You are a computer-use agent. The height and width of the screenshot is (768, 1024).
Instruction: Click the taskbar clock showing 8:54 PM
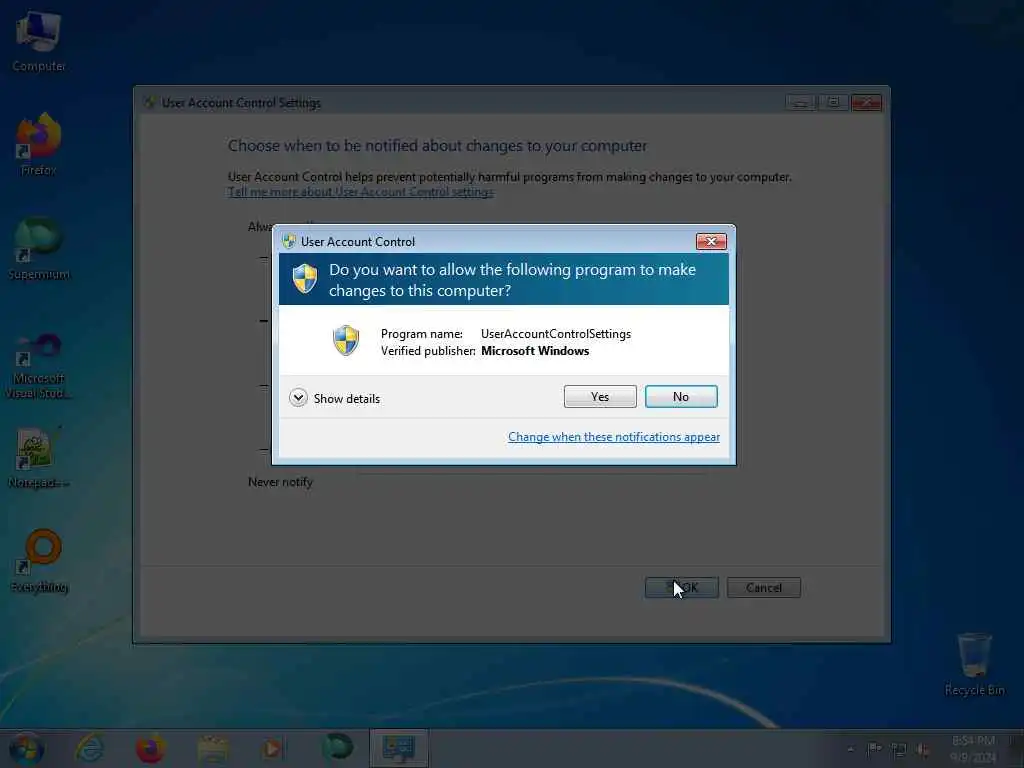973,748
